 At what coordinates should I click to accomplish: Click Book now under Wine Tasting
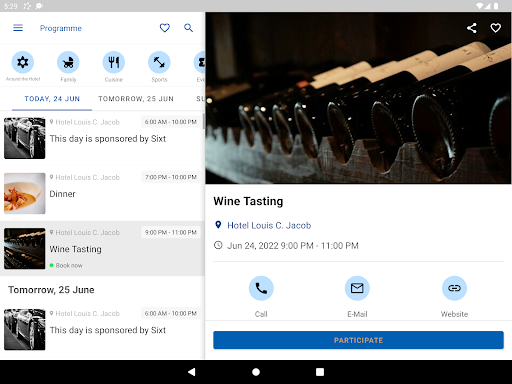[69, 265]
